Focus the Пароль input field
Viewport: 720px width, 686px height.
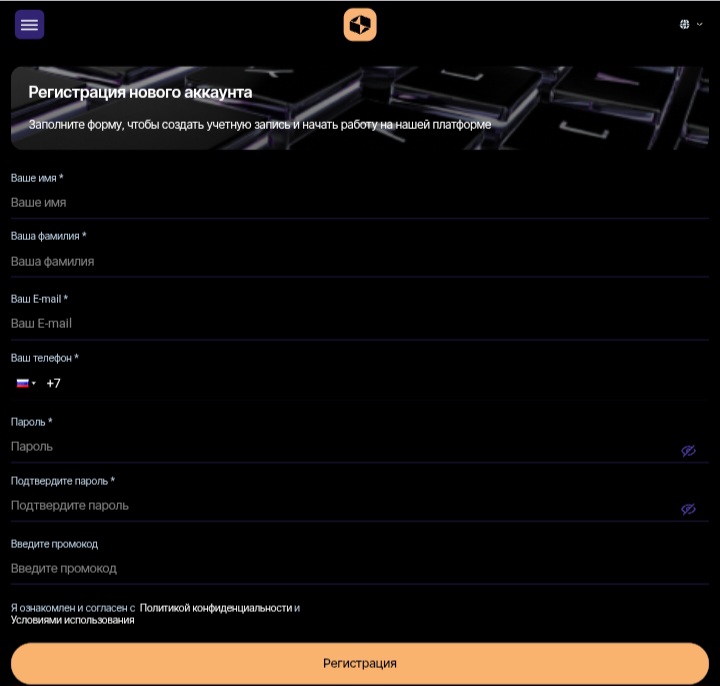click(x=340, y=447)
